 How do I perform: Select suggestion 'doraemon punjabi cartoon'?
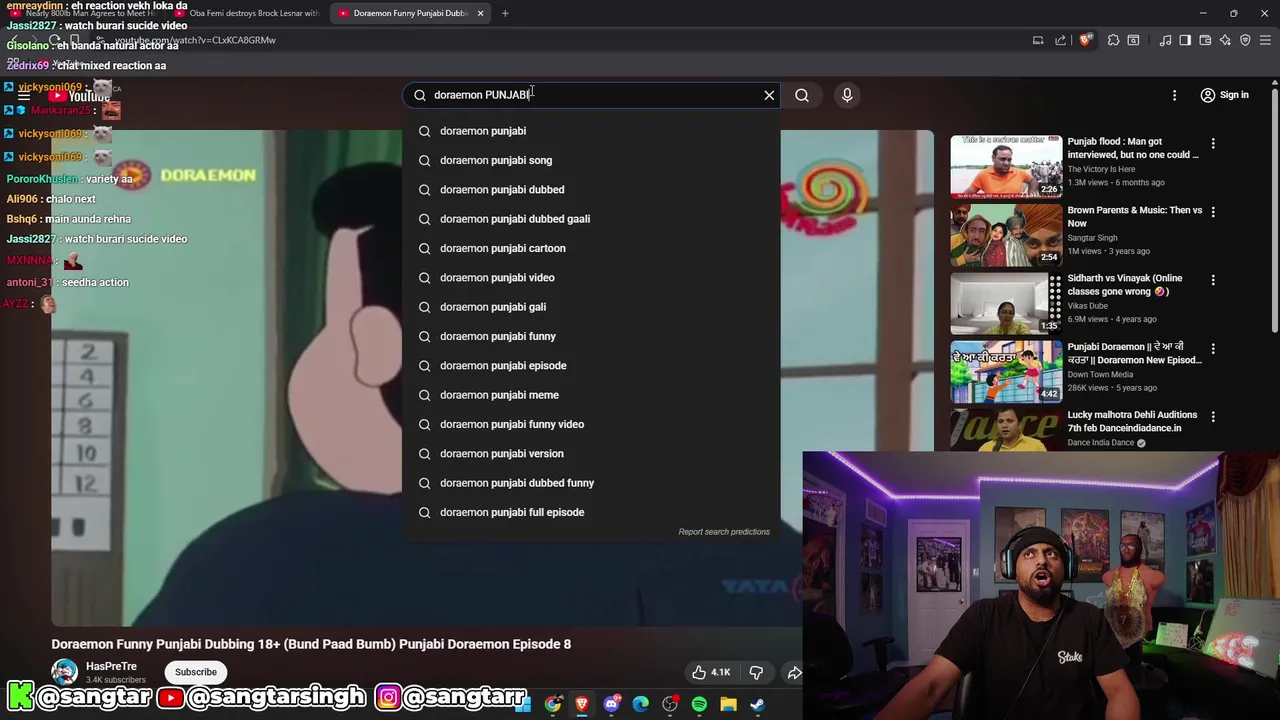(x=591, y=248)
